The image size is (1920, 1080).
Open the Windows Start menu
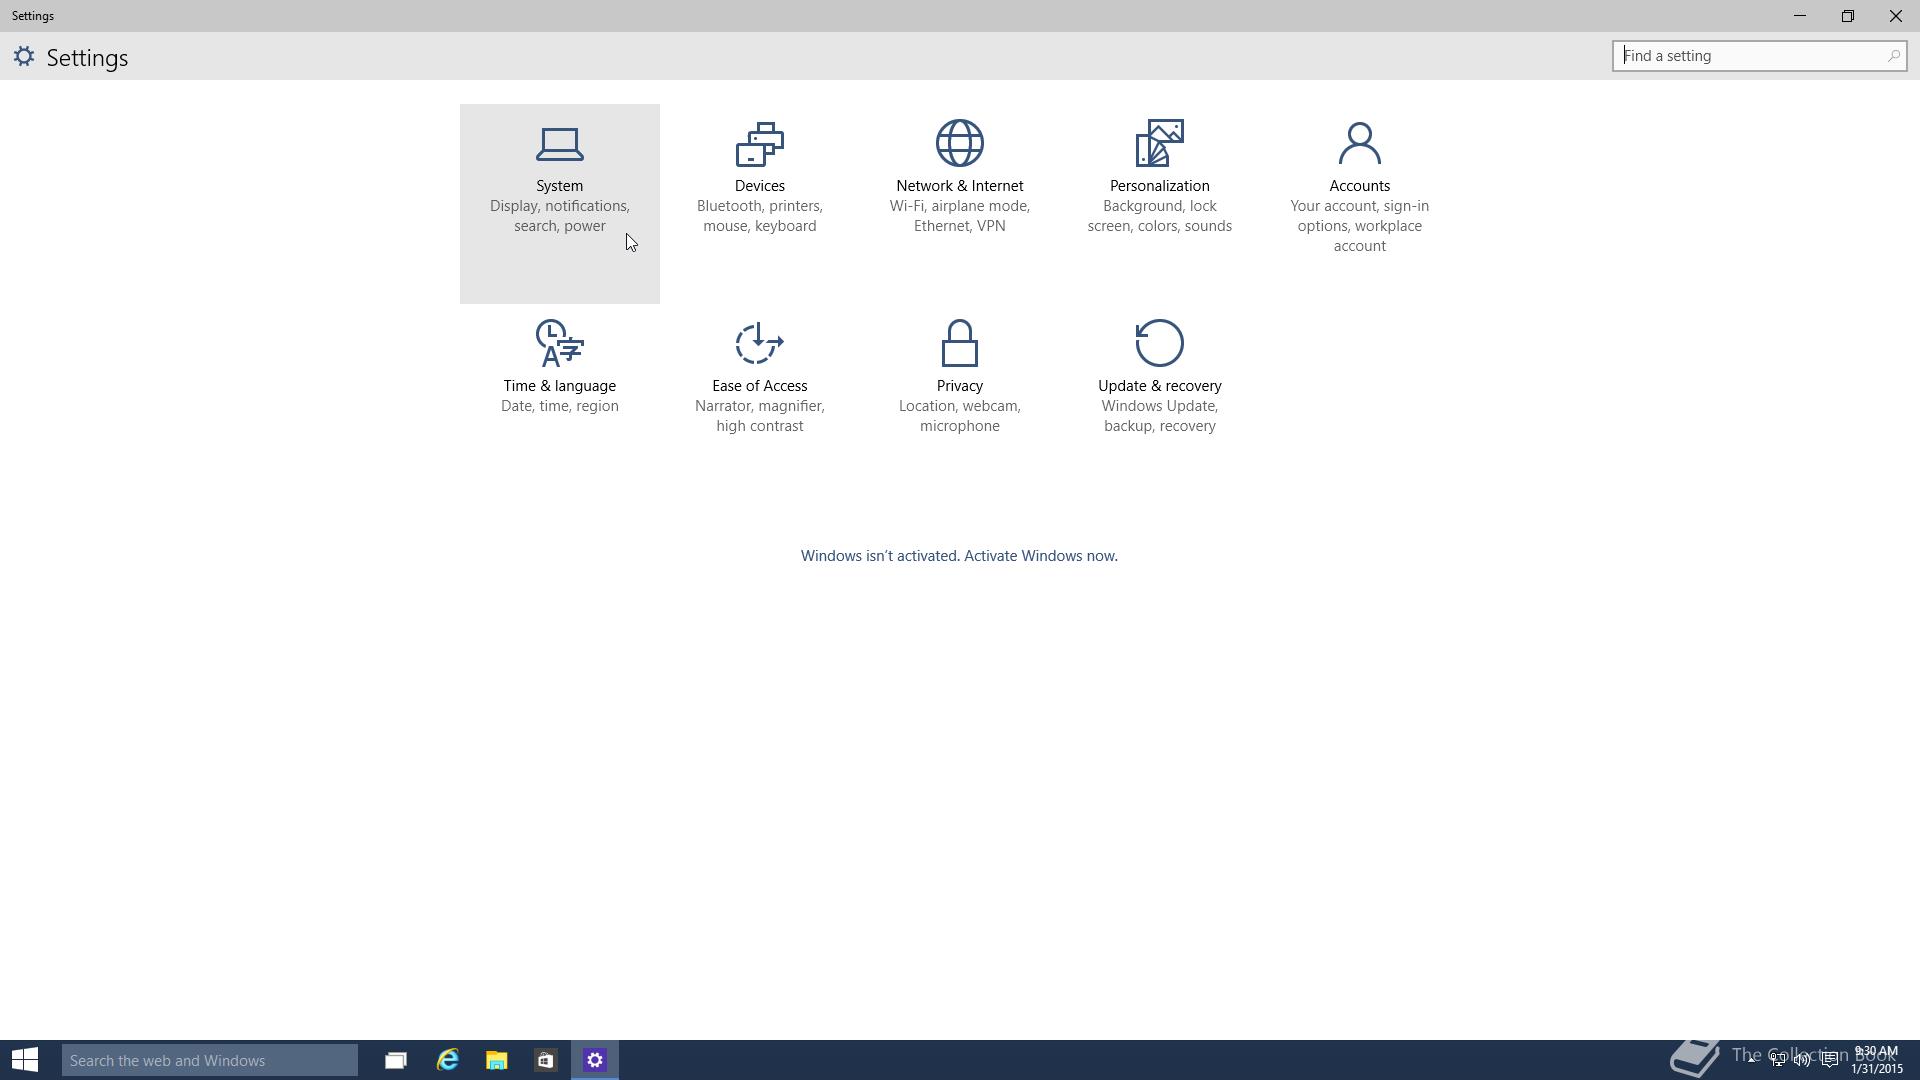coord(25,1060)
